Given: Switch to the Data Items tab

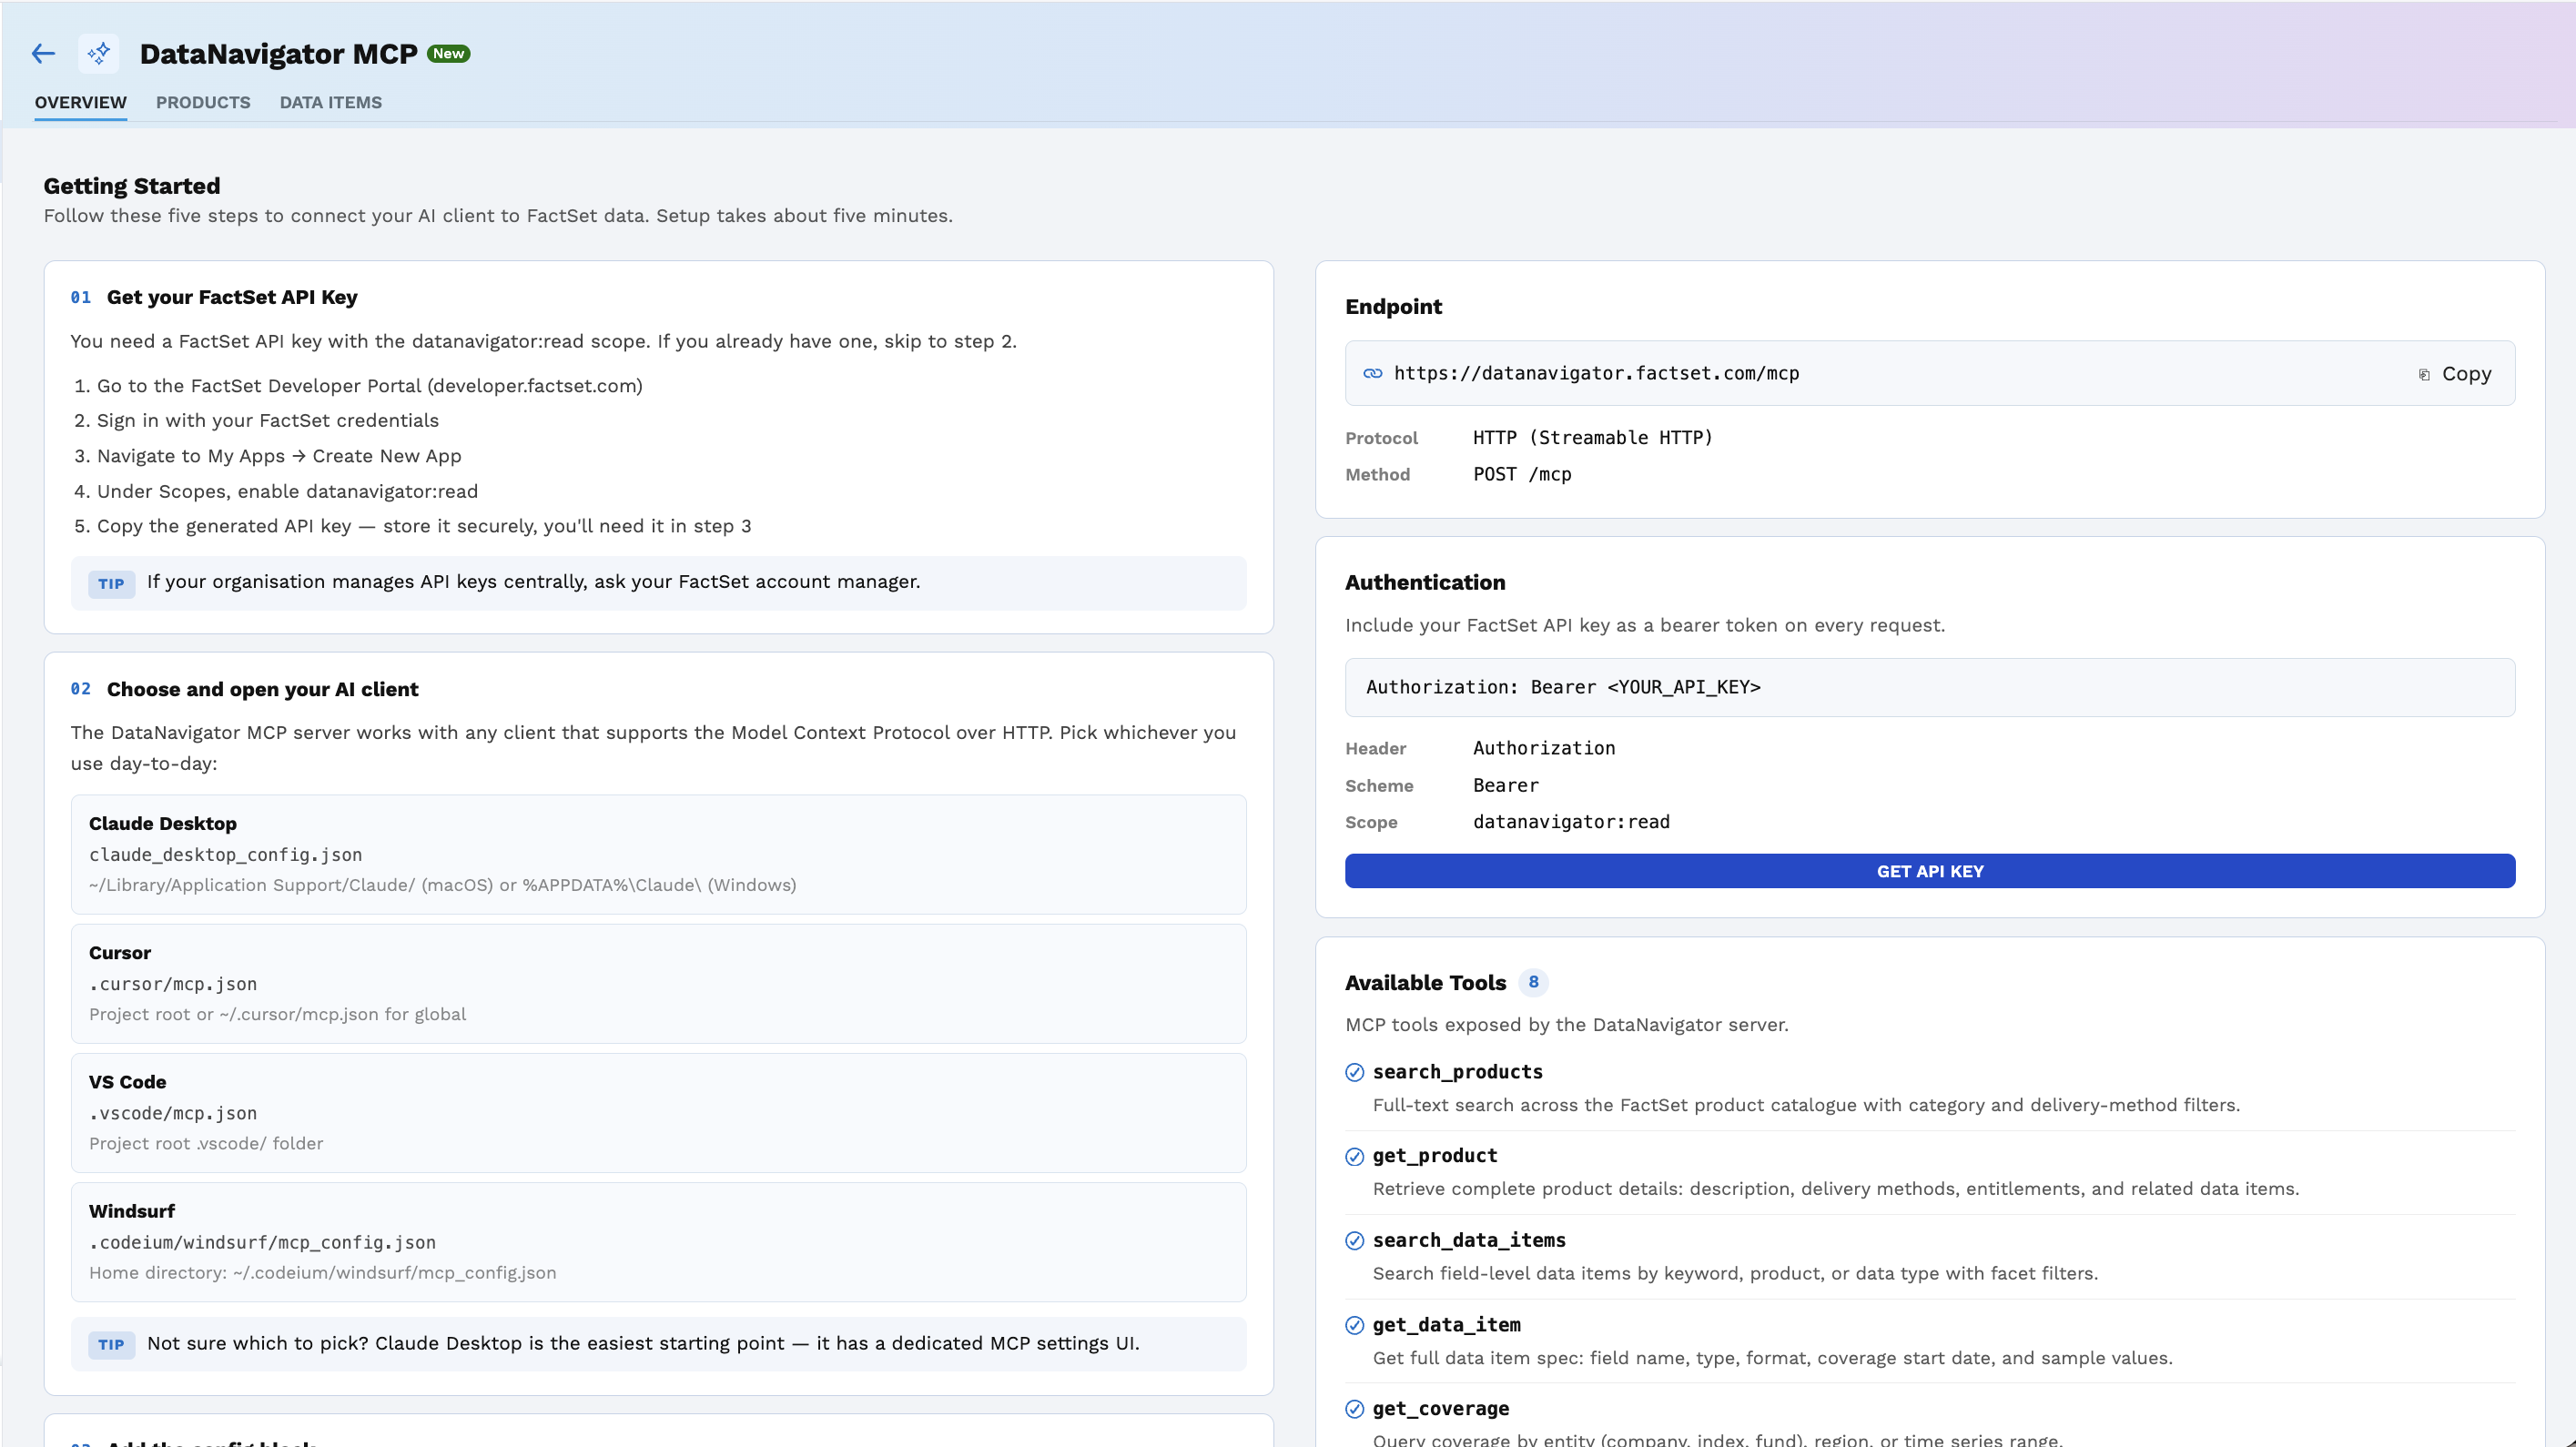Looking at the screenshot, I should pyautogui.click(x=331, y=103).
